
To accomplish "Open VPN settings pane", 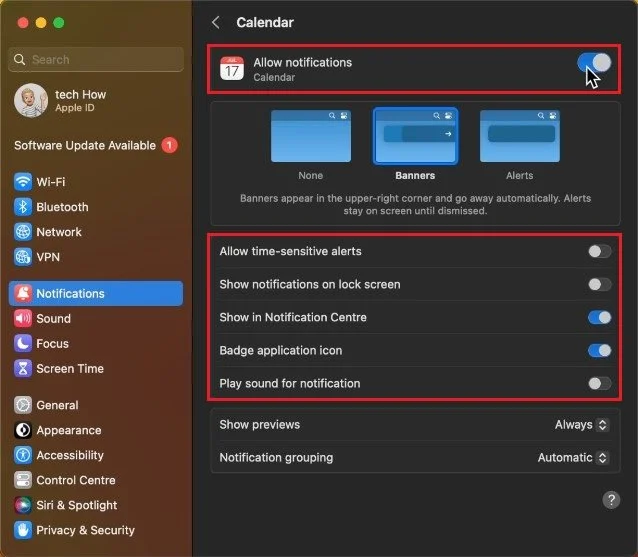I will pyautogui.click(x=96, y=257).
